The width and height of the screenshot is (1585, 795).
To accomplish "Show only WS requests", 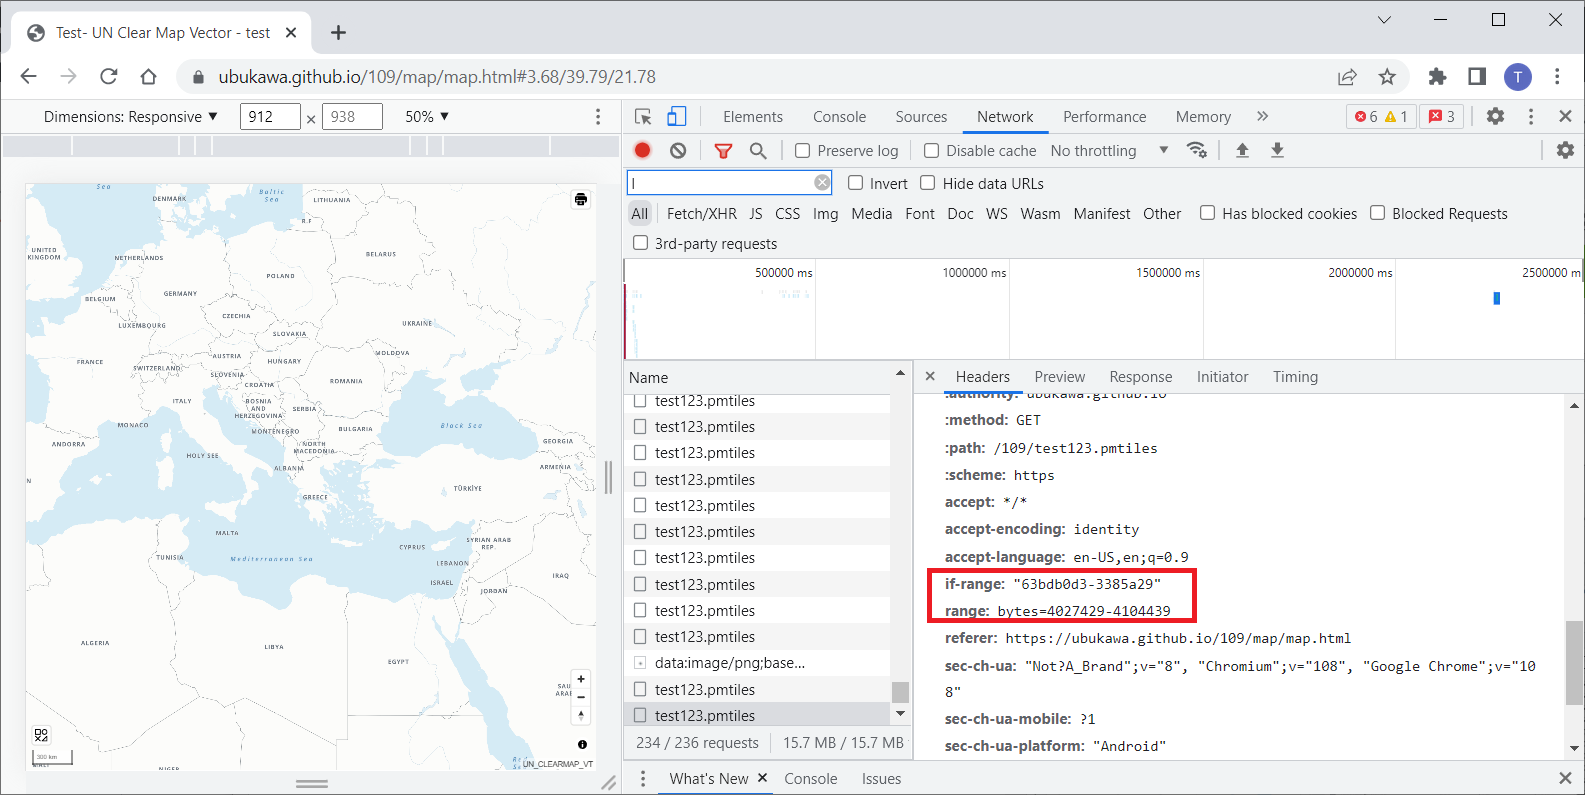I will coord(997,214).
